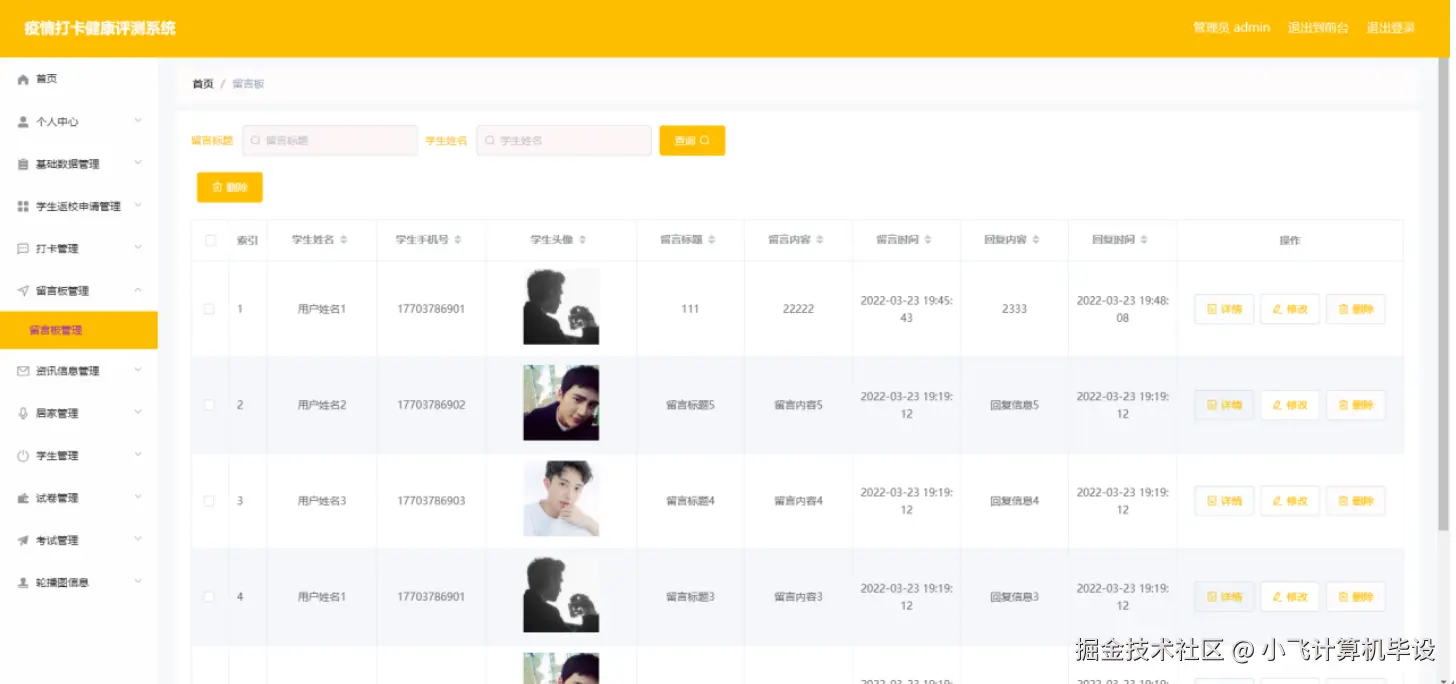Check the checkbox for row 用户姓名2
The height and width of the screenshot is (684, 1456).
pos(209,405)
